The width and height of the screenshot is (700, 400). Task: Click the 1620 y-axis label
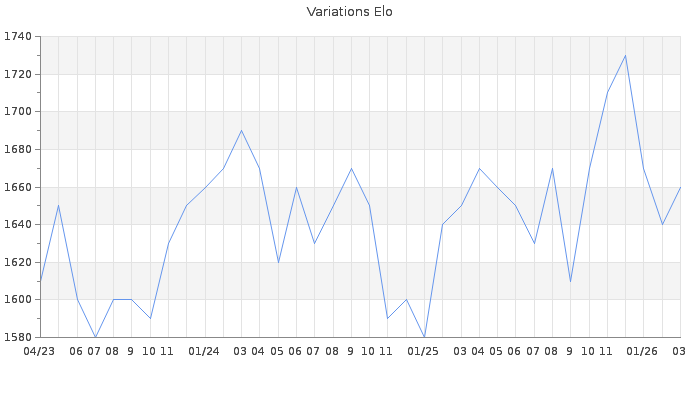(18, 262)
